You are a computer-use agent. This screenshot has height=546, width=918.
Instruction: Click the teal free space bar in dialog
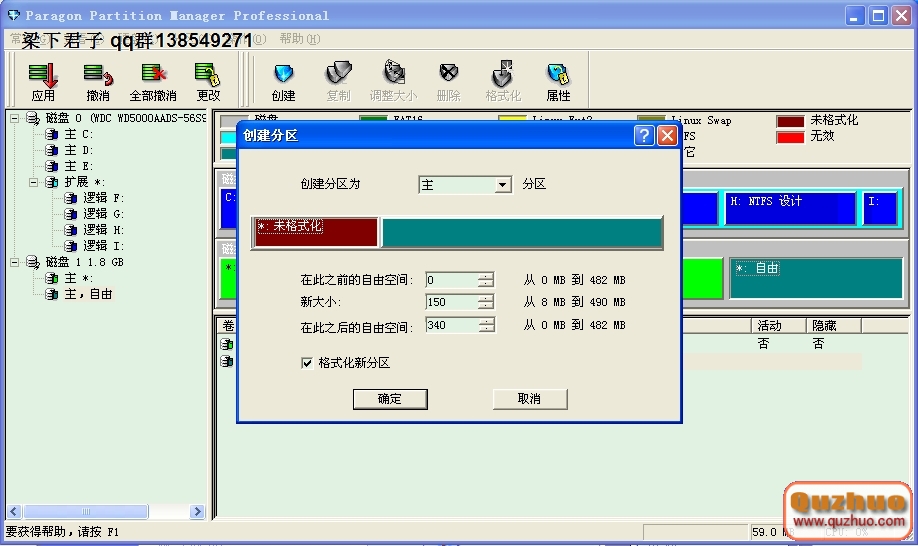521,232
